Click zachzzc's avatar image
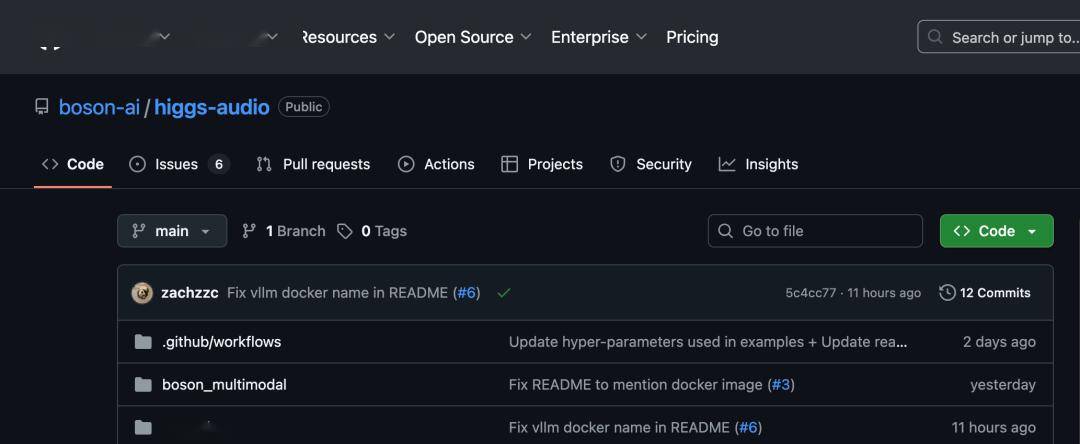Image resolution: width=1080 pixels, height=444 pixels. coord(142,293)
